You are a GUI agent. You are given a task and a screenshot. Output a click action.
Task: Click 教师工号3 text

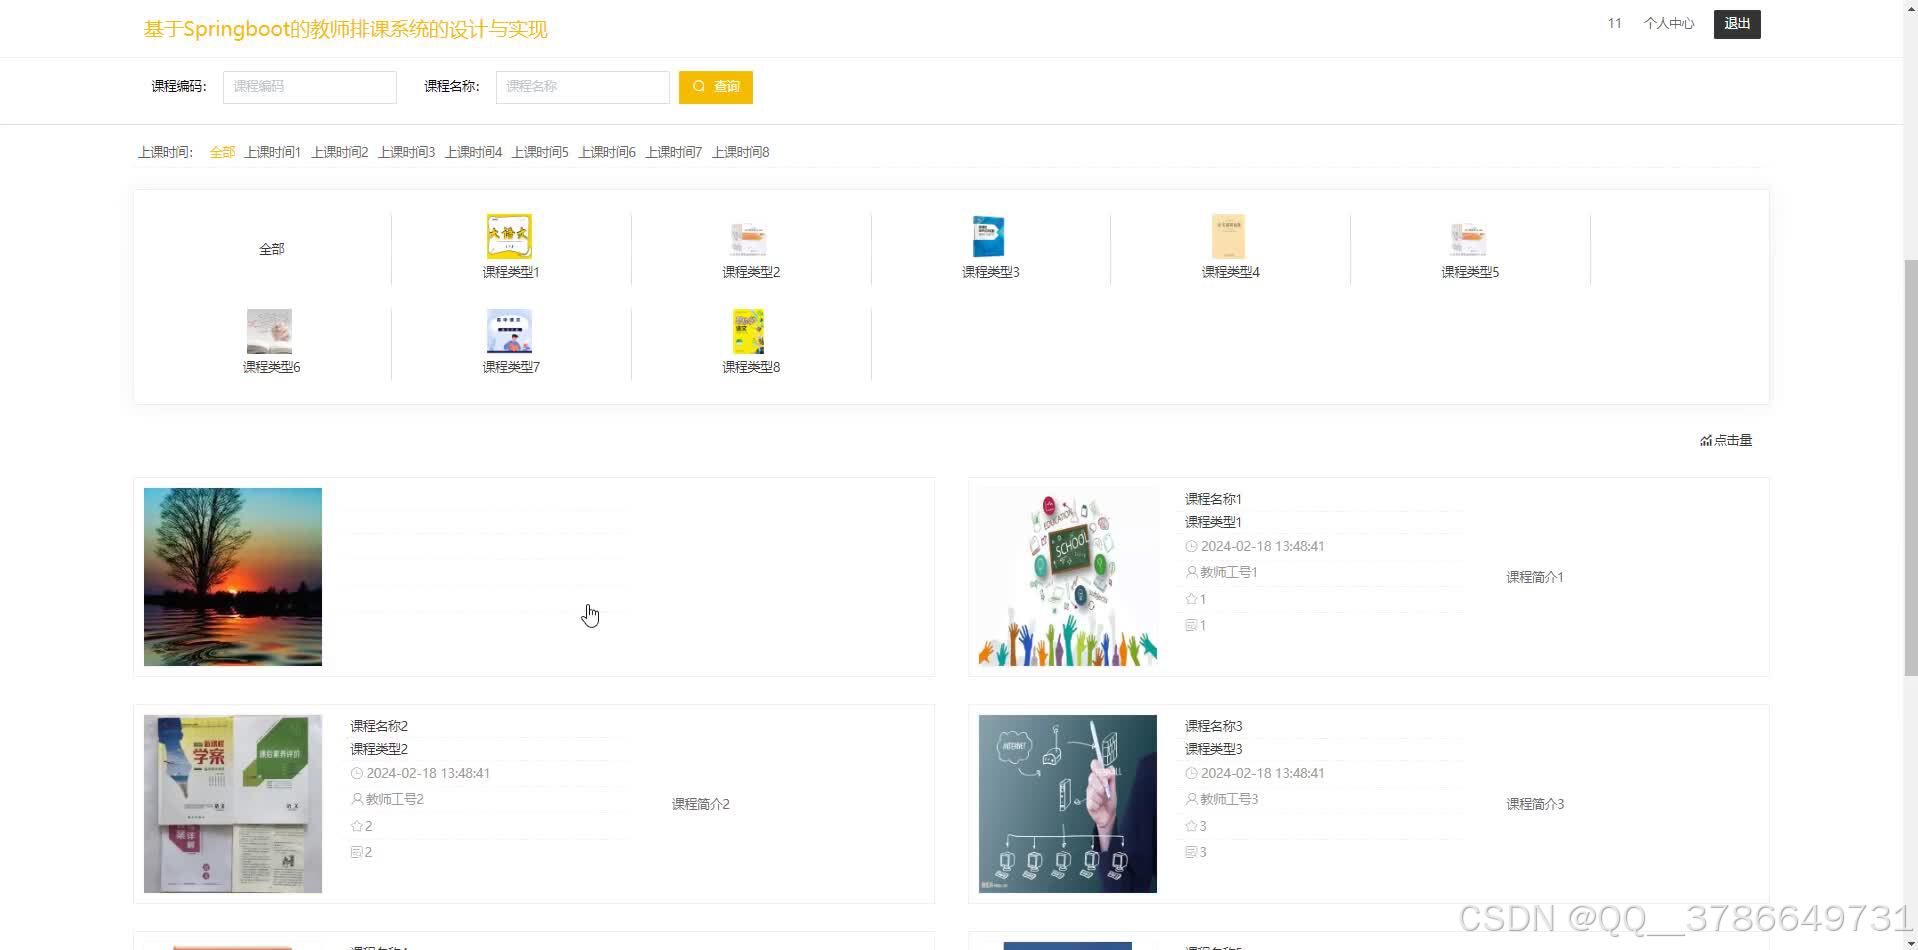coord(1229,799)
